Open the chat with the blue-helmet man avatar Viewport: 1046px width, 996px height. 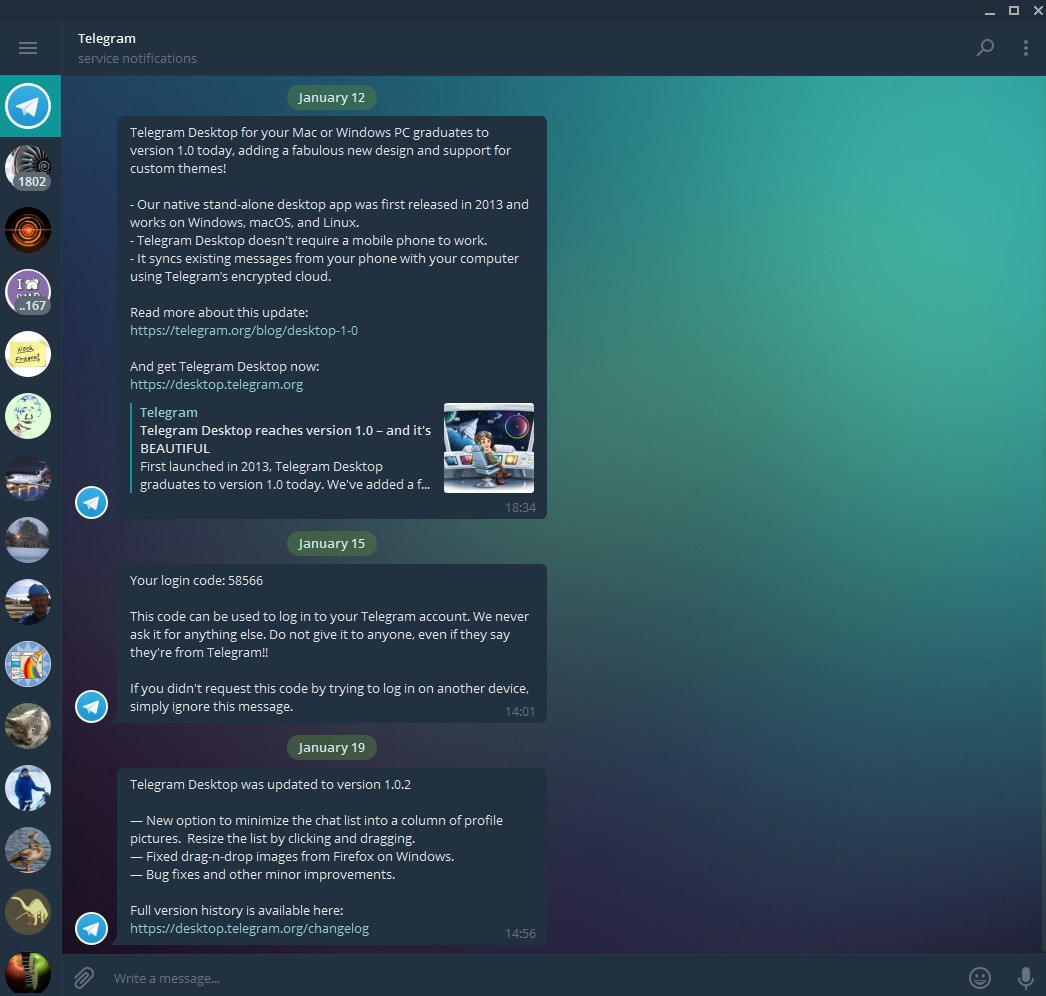point(28,602)
